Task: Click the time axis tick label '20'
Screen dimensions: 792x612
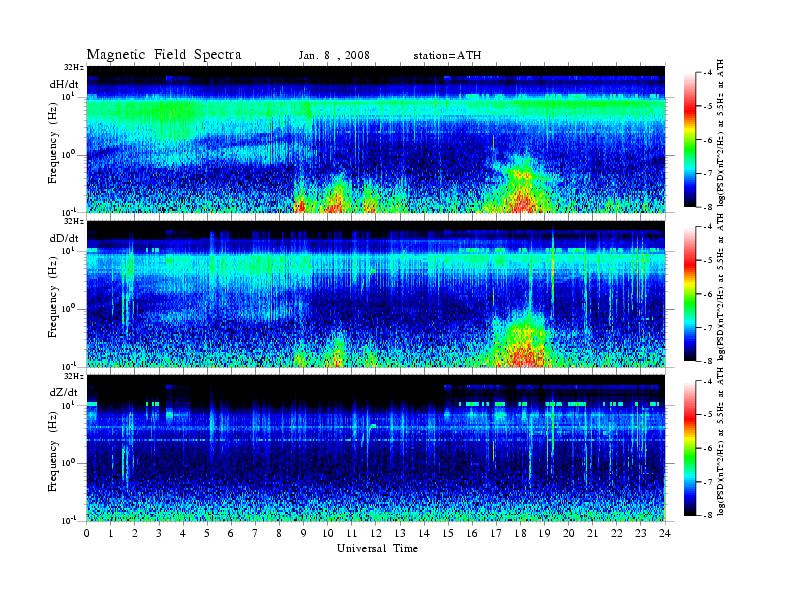Action: [x=568, y=533]
